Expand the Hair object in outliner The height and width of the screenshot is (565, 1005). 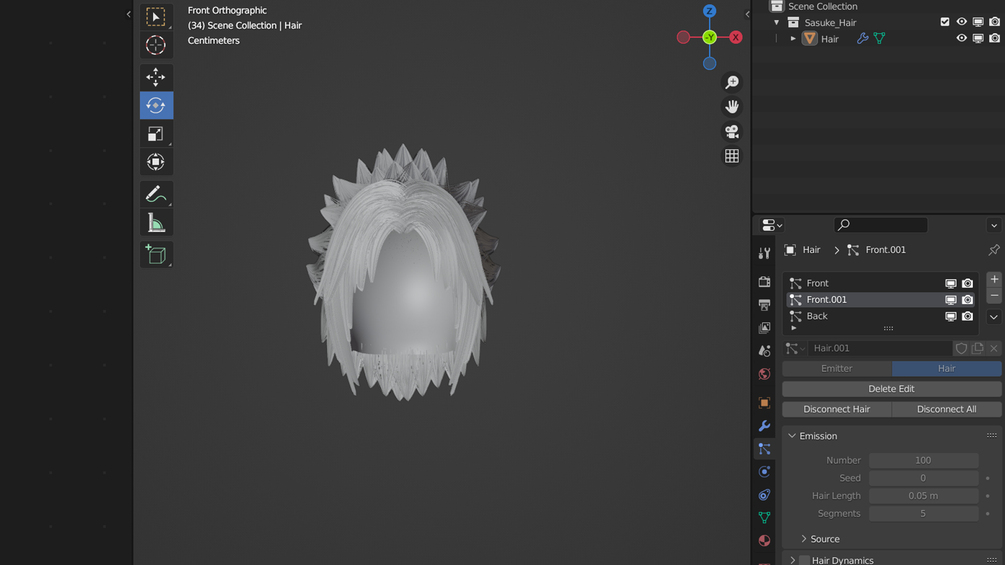click(x=793, y=39)
